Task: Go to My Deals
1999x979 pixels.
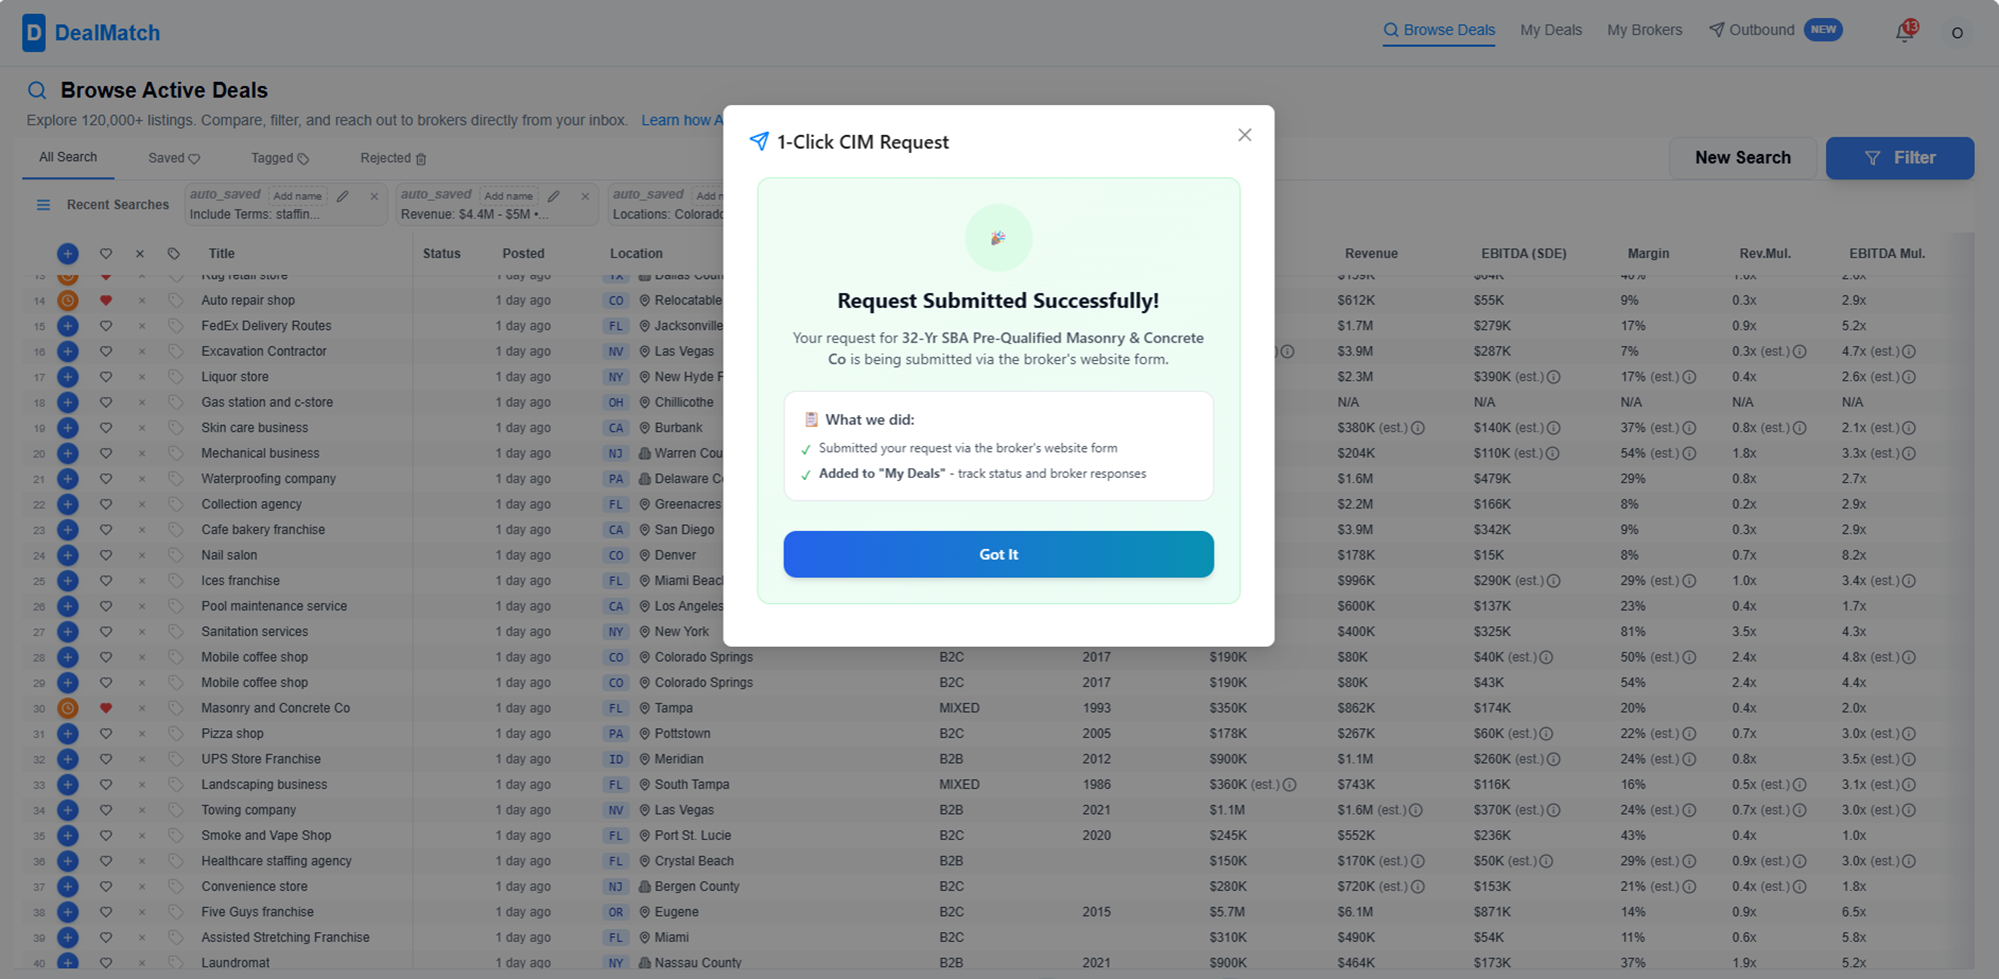Action: (x=1551, y=30)
